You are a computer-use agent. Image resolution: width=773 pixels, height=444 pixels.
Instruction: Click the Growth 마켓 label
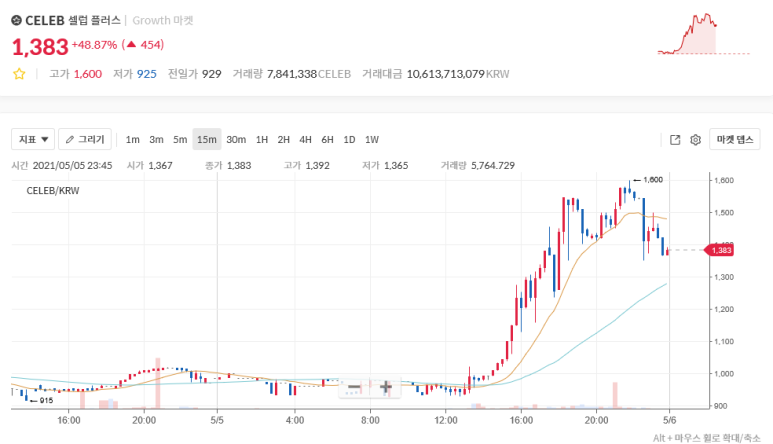163,20
